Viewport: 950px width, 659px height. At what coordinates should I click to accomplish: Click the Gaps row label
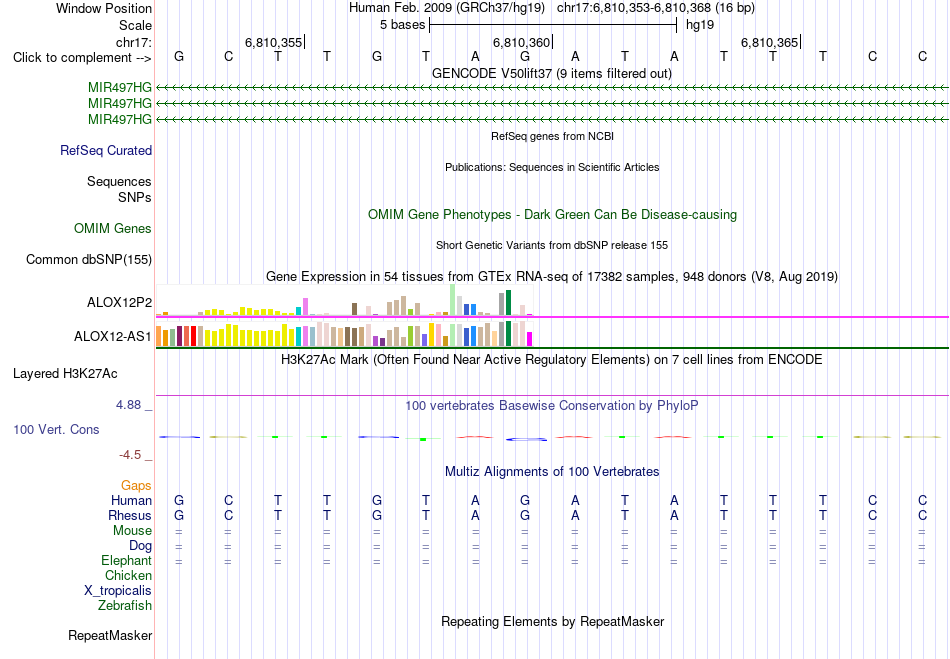tap(136, 486)
